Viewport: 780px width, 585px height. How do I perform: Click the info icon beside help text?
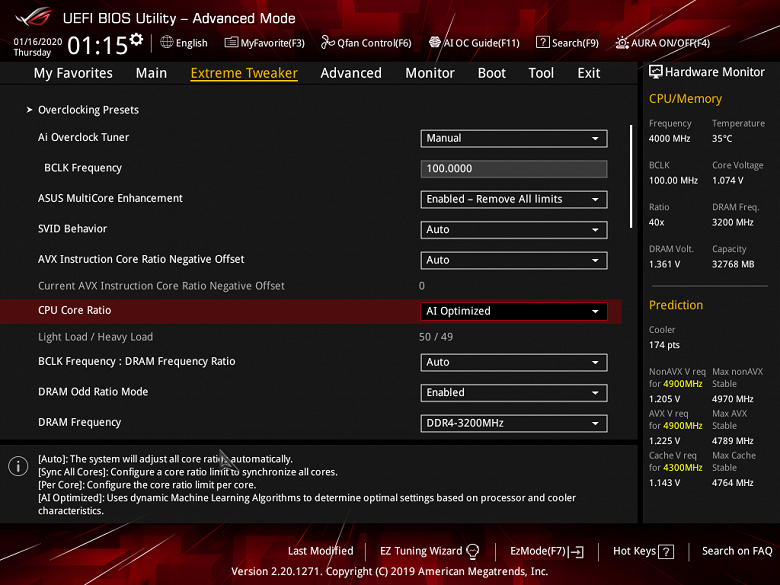tap(18, 466)
